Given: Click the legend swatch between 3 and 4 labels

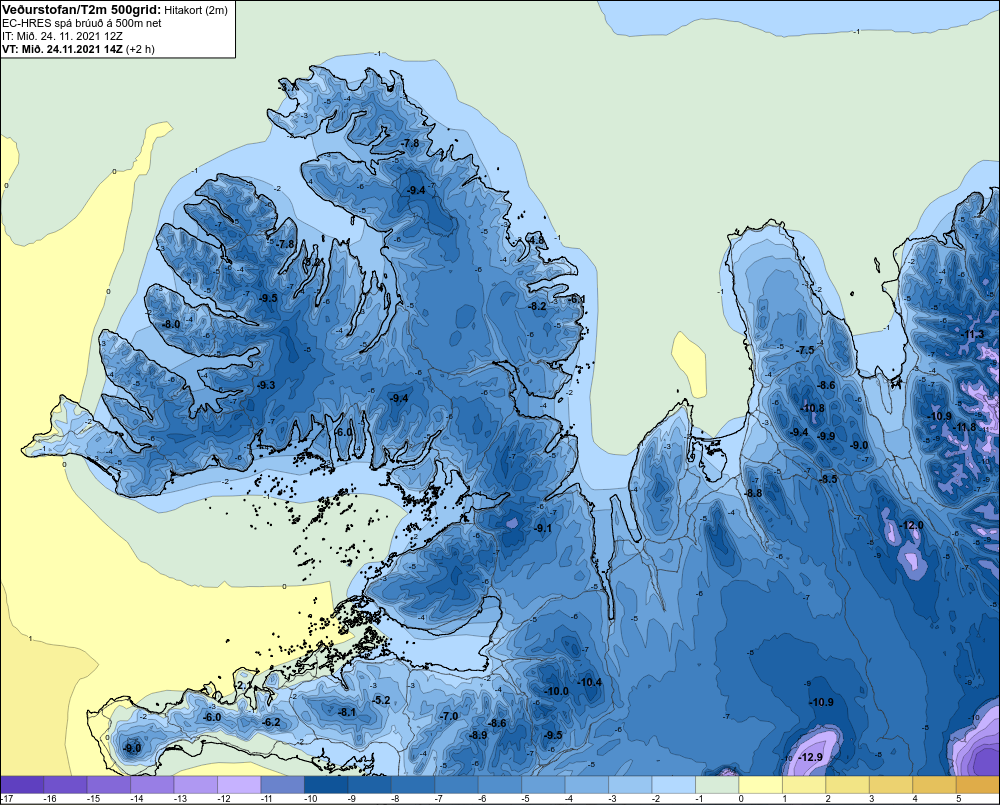Looking at the screenshot, I should coord(891,785).
